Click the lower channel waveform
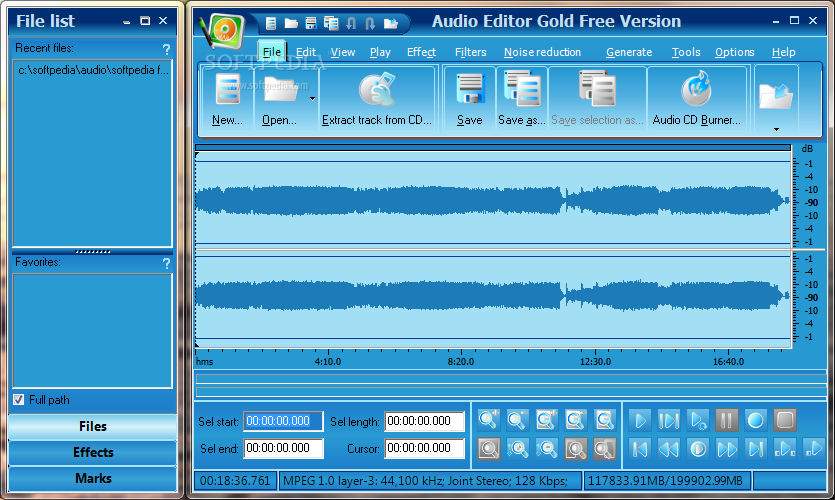Image resolution: width=835 pixels, height=500 pixels. pos(493,297)
